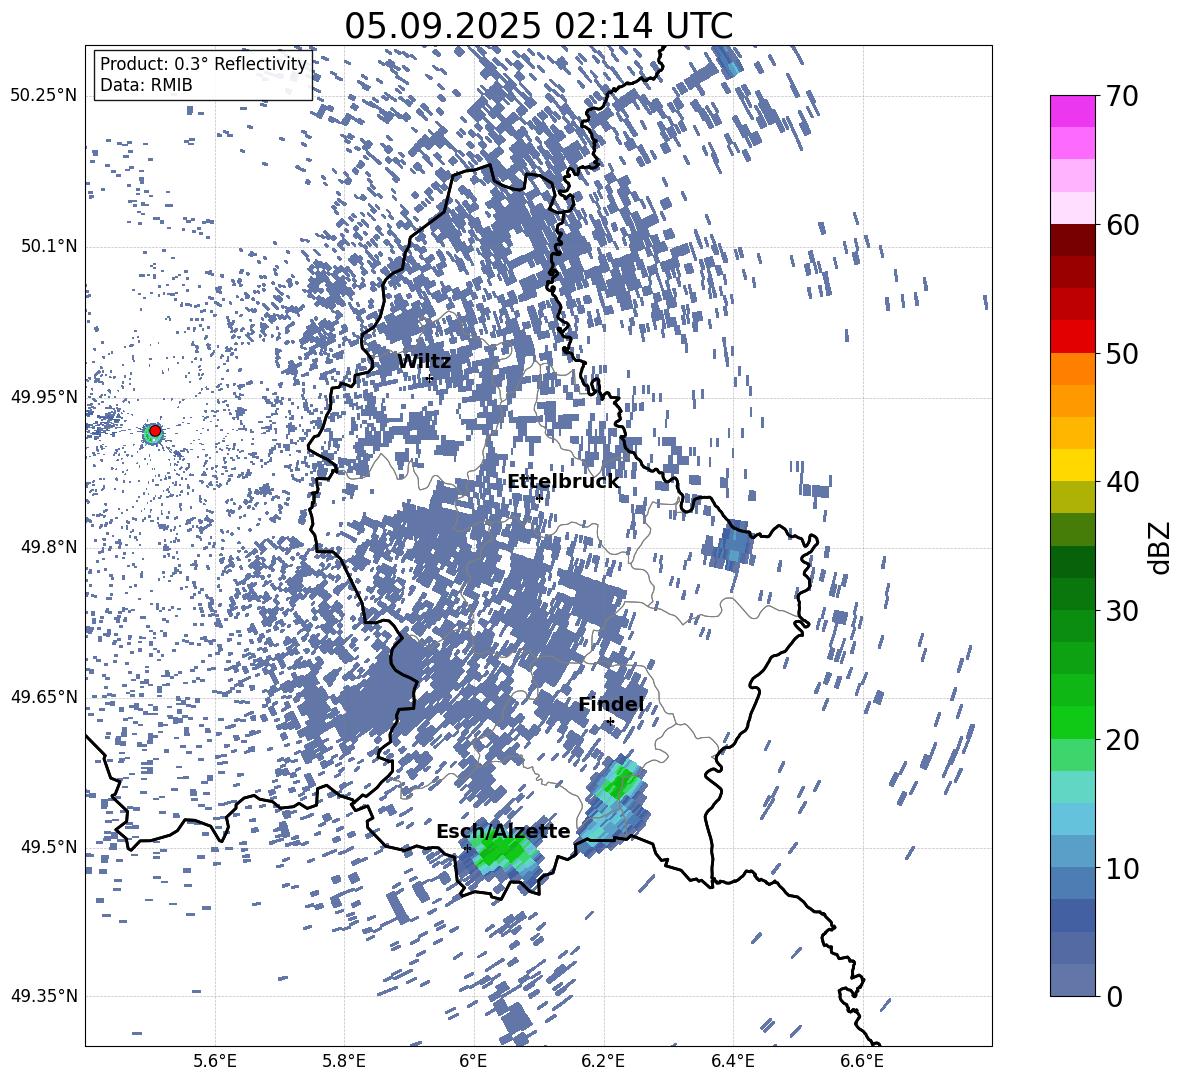Click the 5.6°E longitude label
Image resolution: width=1184 pixels, height=1081 pixels.
pyautogui.click(x=214, y=1061)
